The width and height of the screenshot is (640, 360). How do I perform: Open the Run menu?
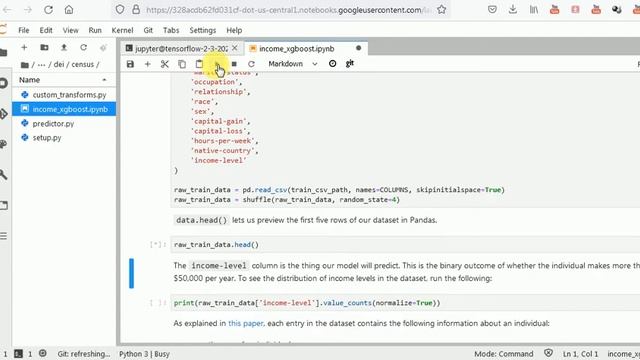(95, 30)
